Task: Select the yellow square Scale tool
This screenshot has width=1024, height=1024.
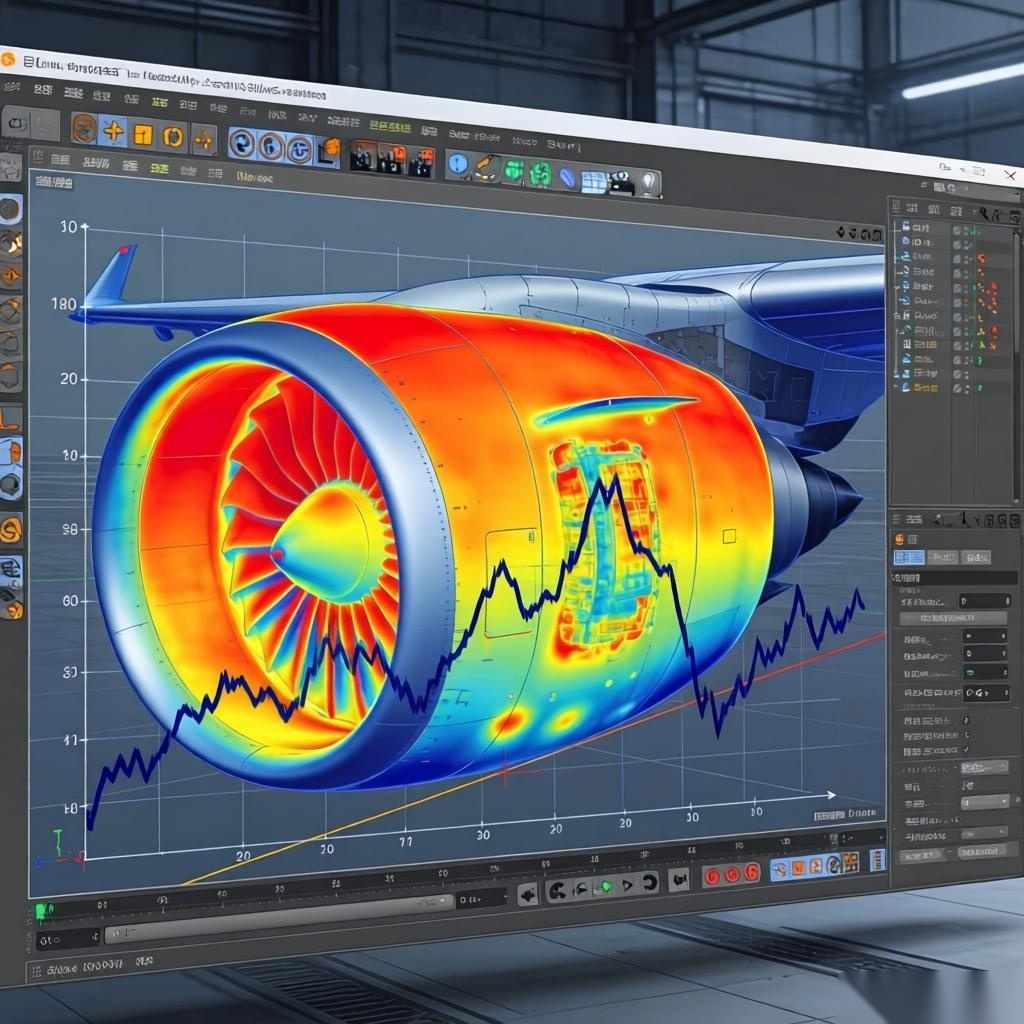Action: pyautogui.click(x=143, y=134)
